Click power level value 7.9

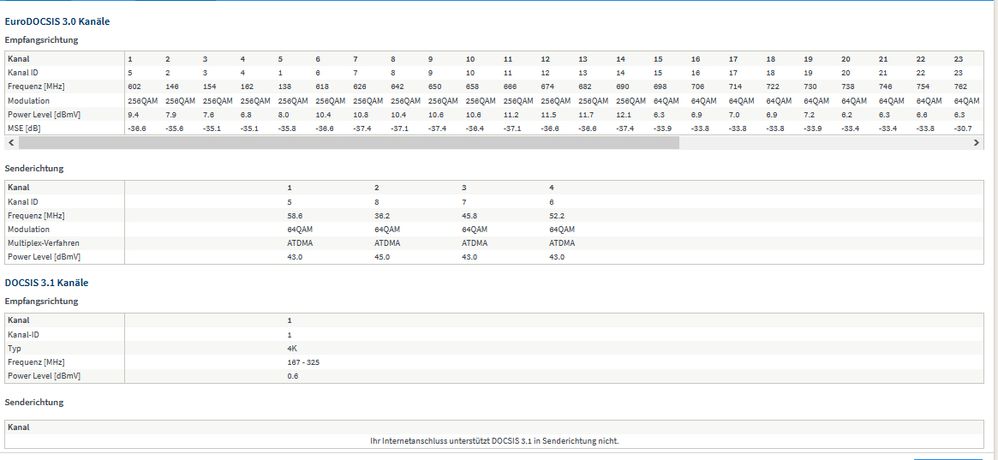point(171,115)
